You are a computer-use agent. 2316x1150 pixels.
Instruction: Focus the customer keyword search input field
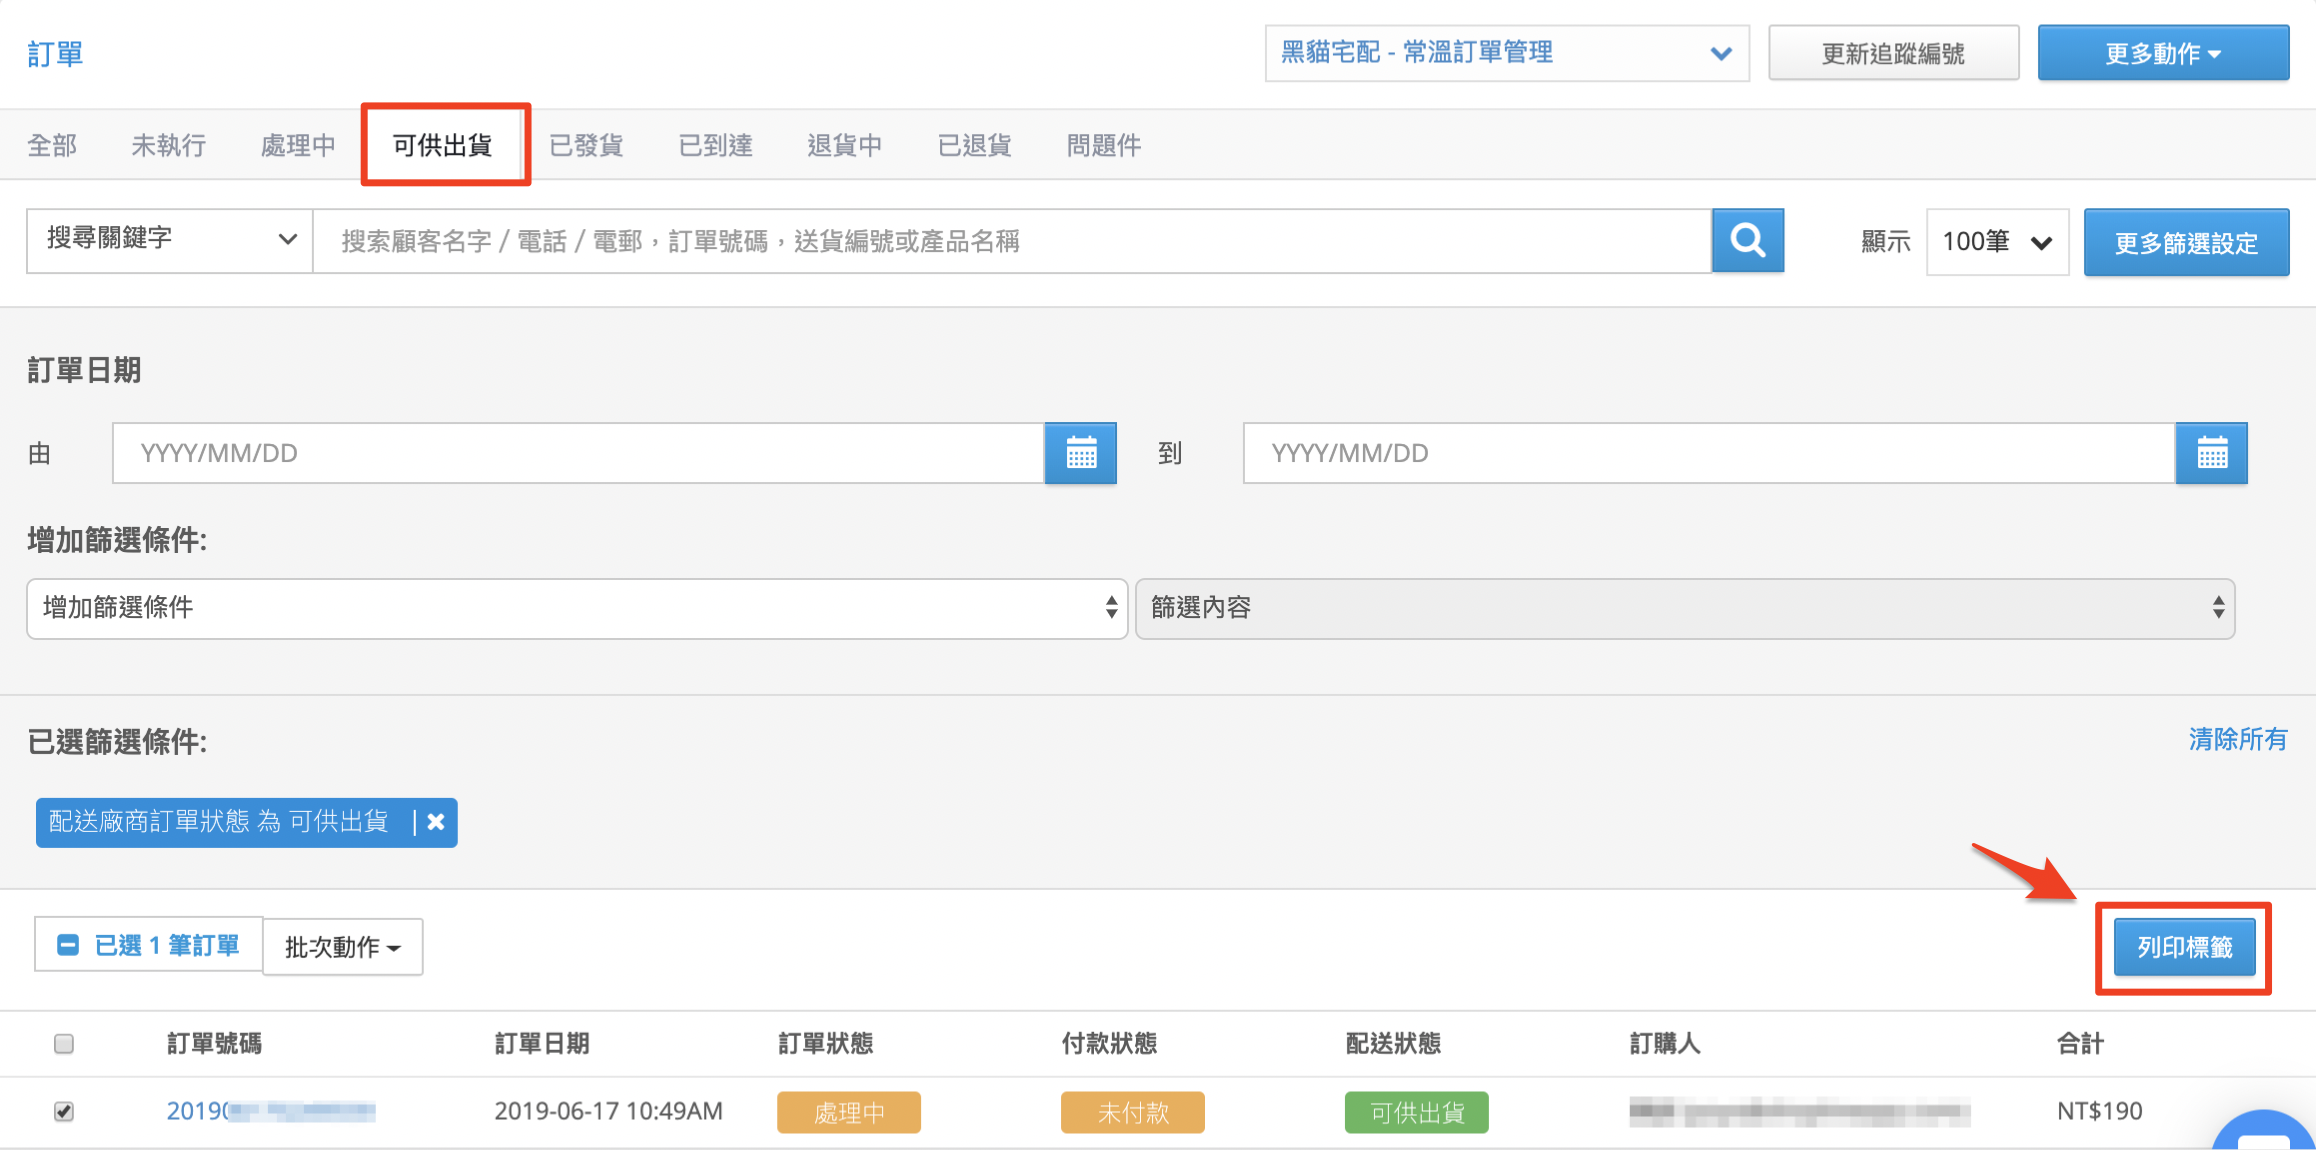[1012, 241]
